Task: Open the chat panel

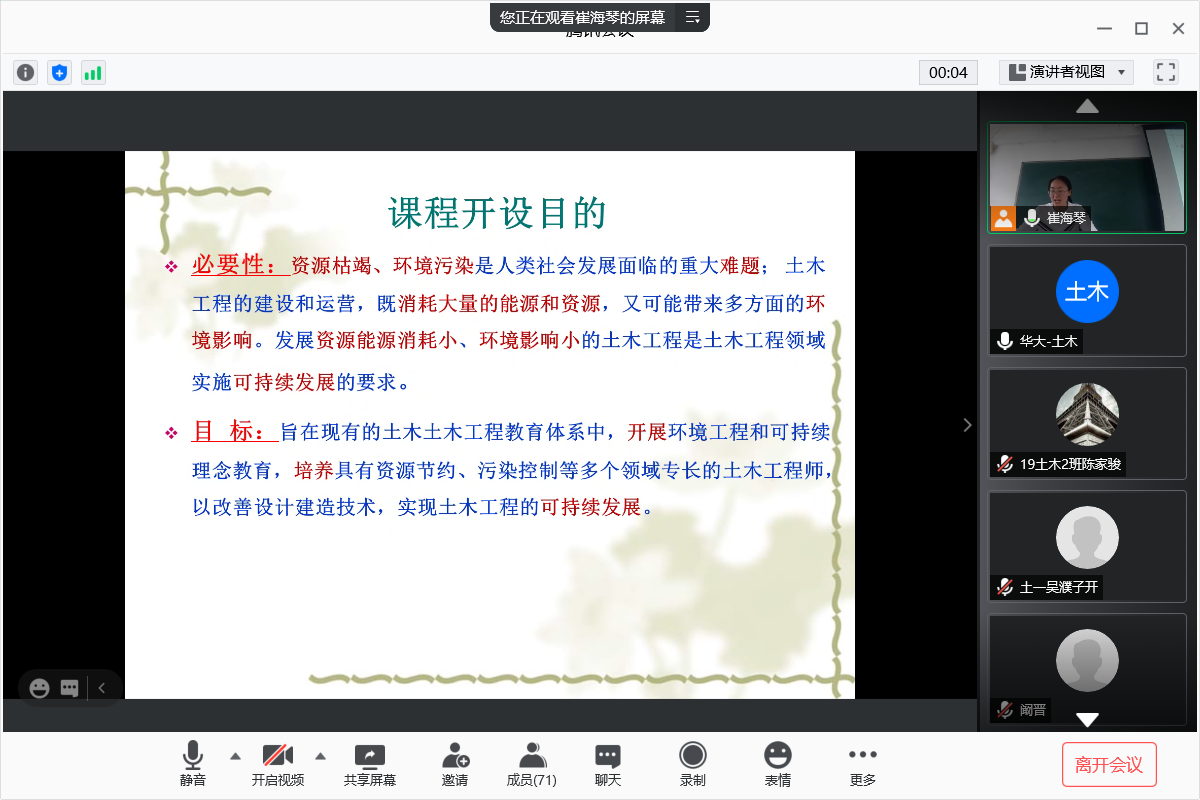Action: pyautogui.click(x=608, y=764)
